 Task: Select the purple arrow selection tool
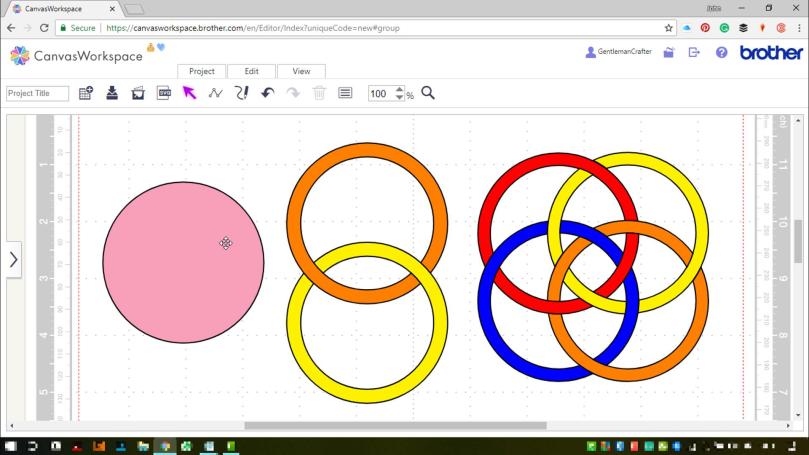pyautogui.click(x=189, y=93)
